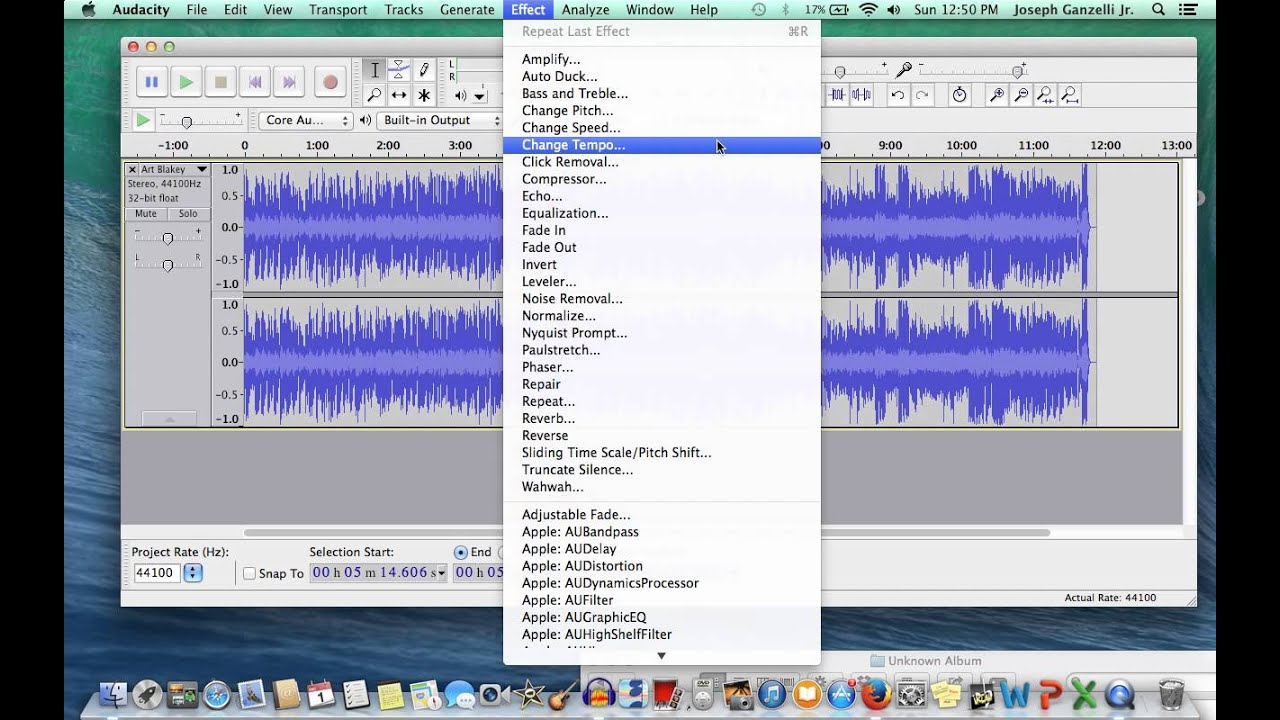Choose Truncate Silence... effect

[x=661, y=469]
